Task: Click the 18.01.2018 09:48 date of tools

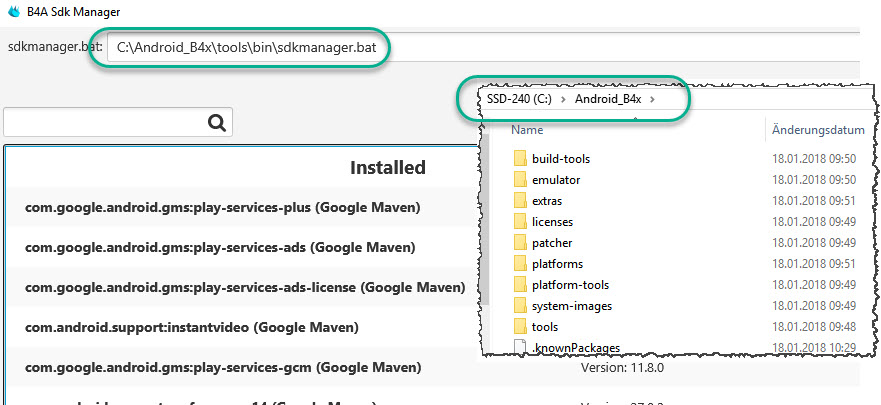Action: coord(814,327)
